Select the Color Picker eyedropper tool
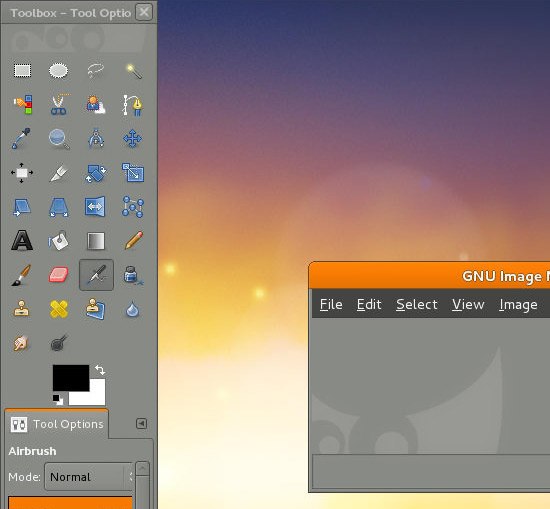The image size is (550, 509). pos(21,139)
